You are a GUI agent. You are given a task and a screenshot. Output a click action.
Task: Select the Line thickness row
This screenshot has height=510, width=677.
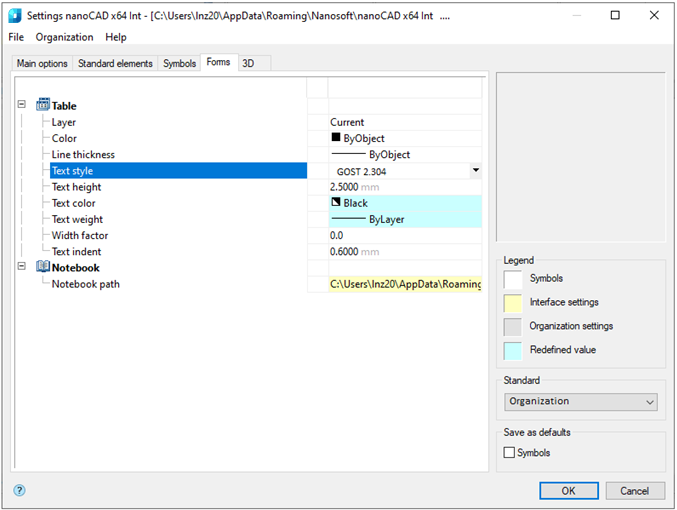tap(178, 155)
